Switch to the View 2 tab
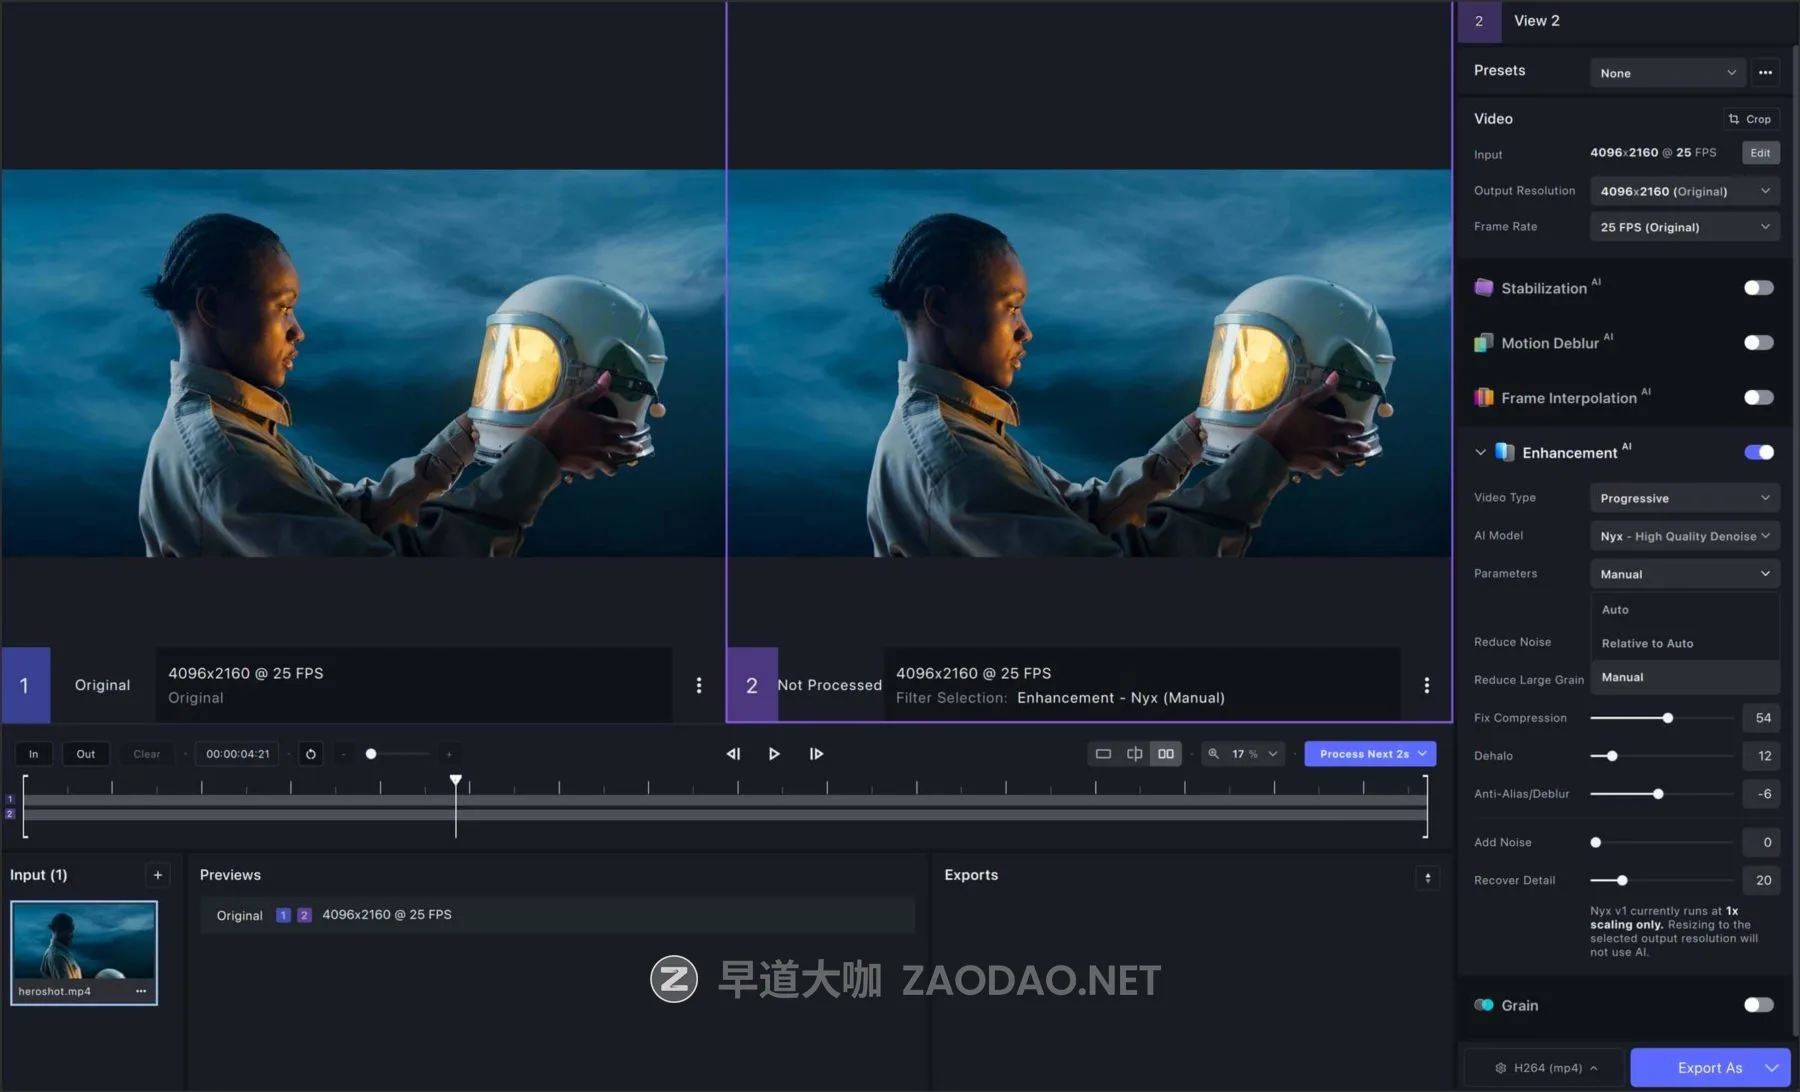Image resolution: width=1800 pixels, height=1092 pixels. (1536, 20)
